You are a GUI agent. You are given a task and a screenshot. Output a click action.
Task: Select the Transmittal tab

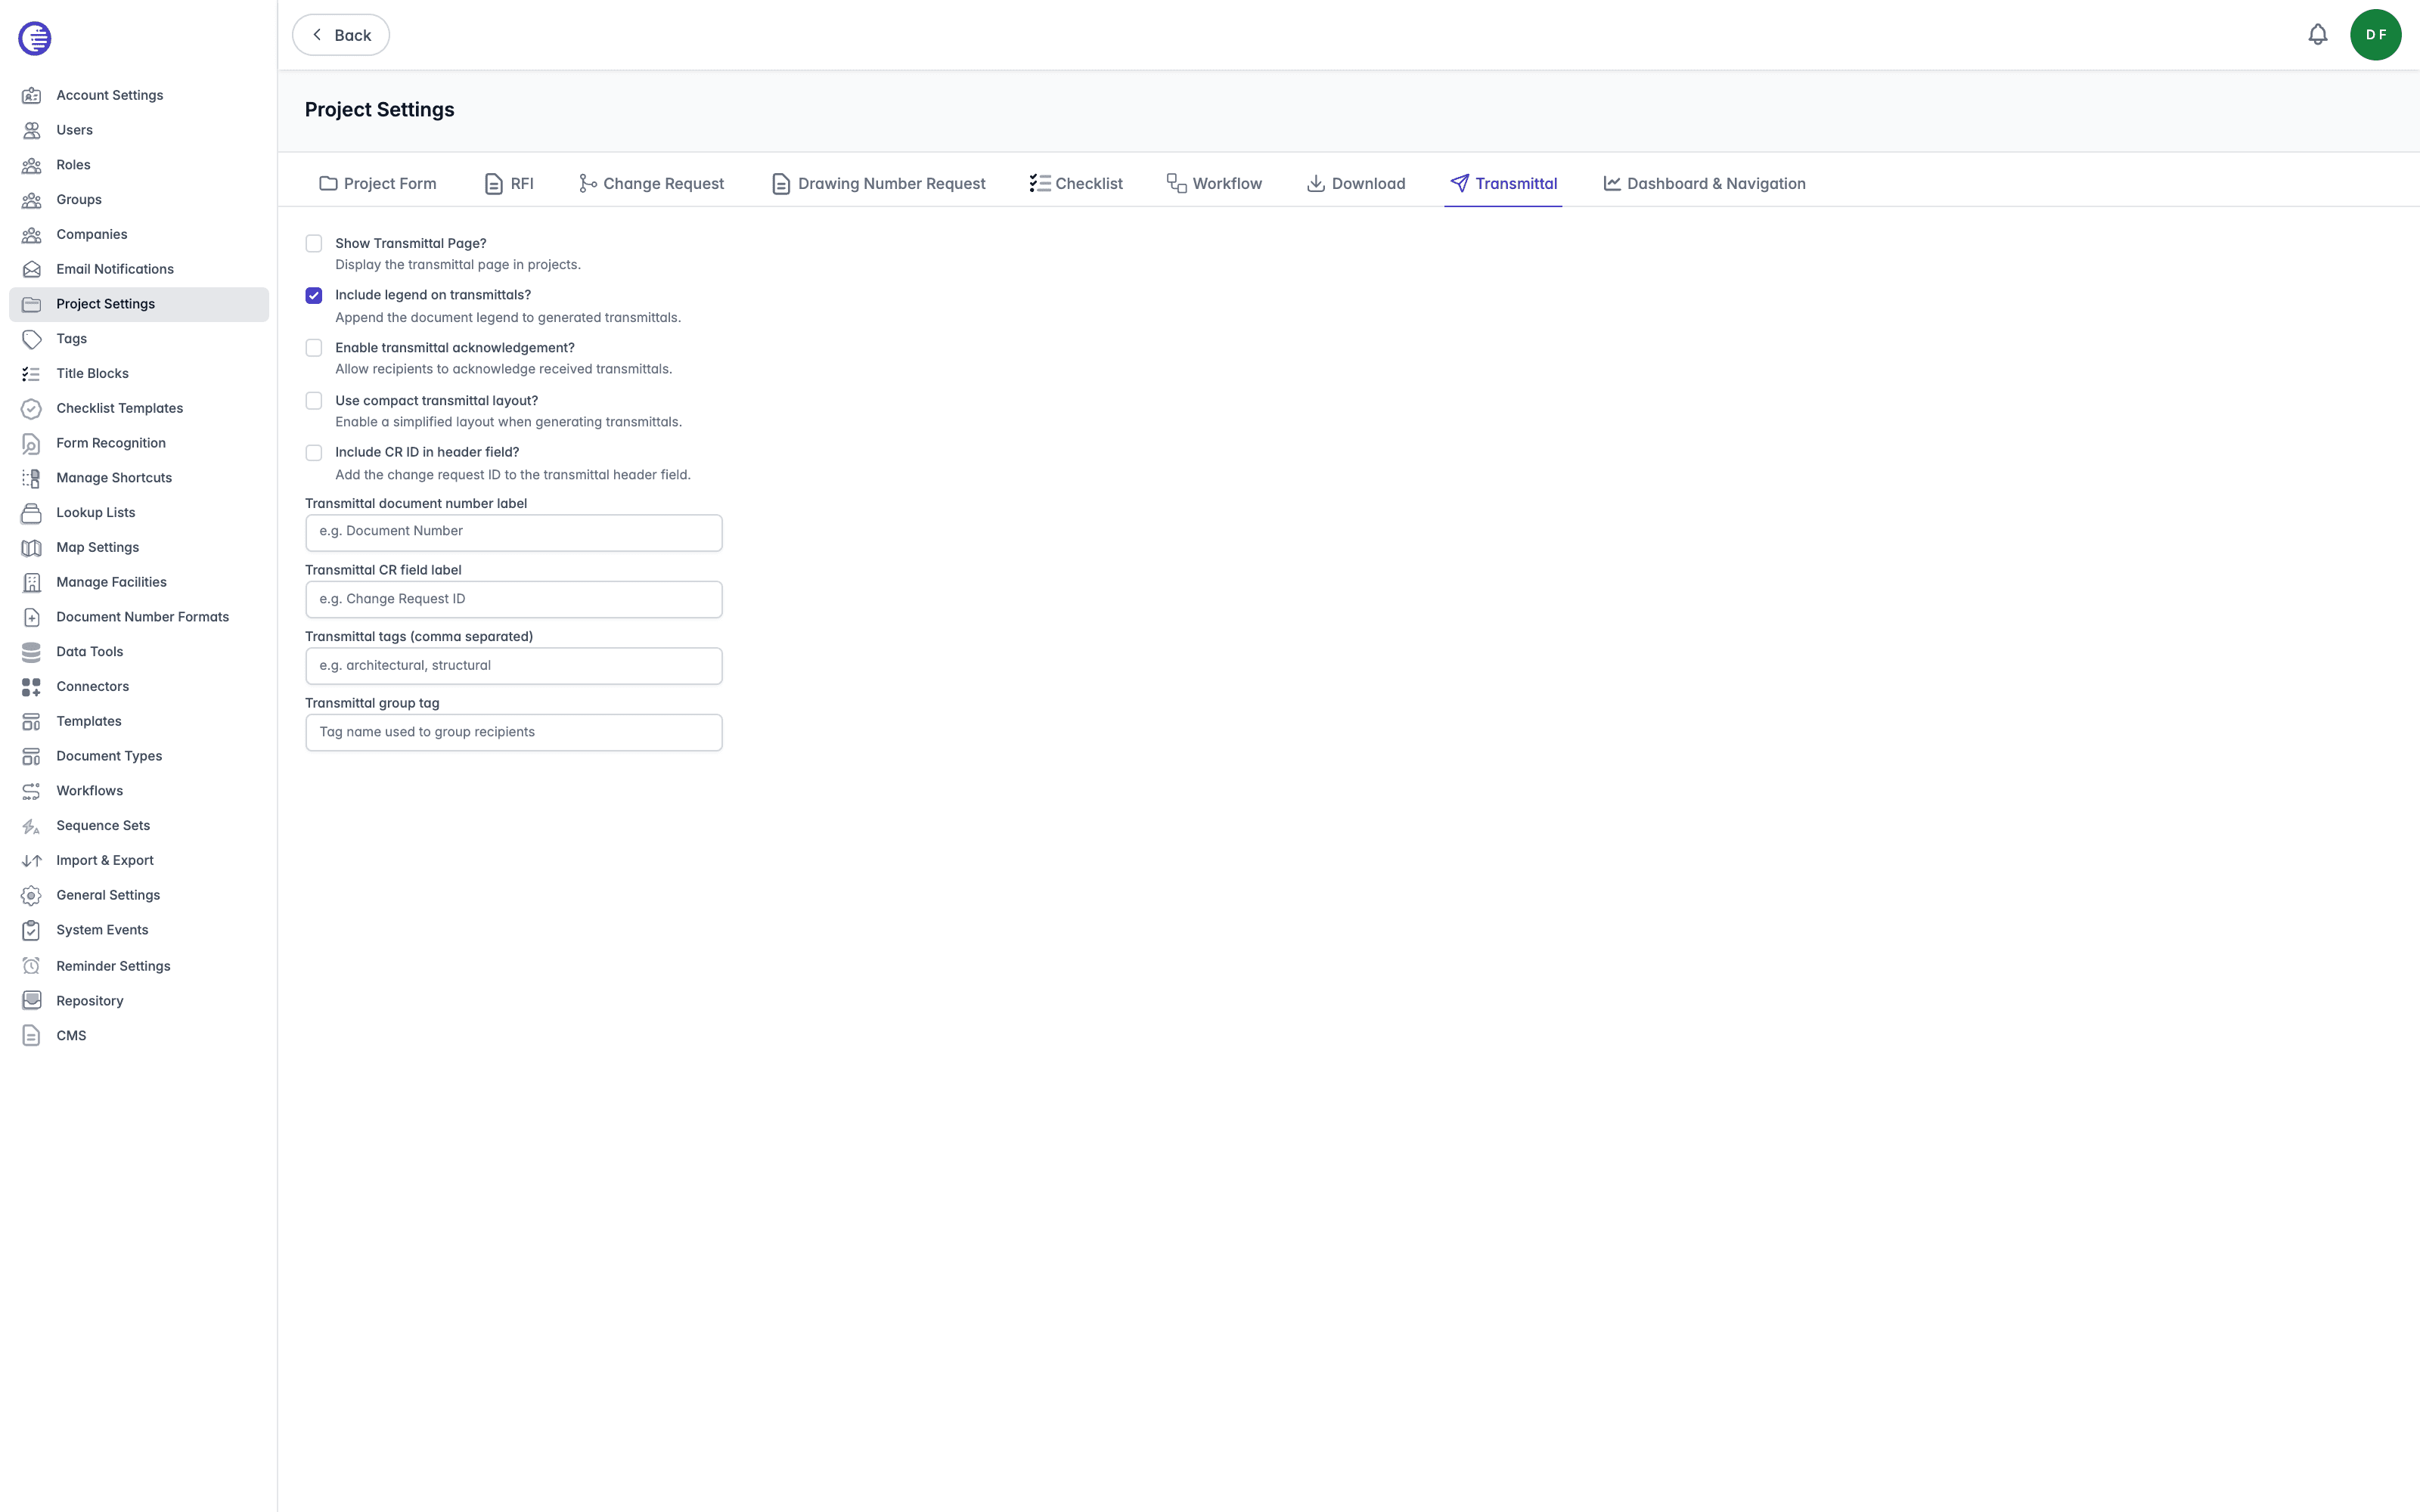pyautogui.click(x=1503, y=184)
